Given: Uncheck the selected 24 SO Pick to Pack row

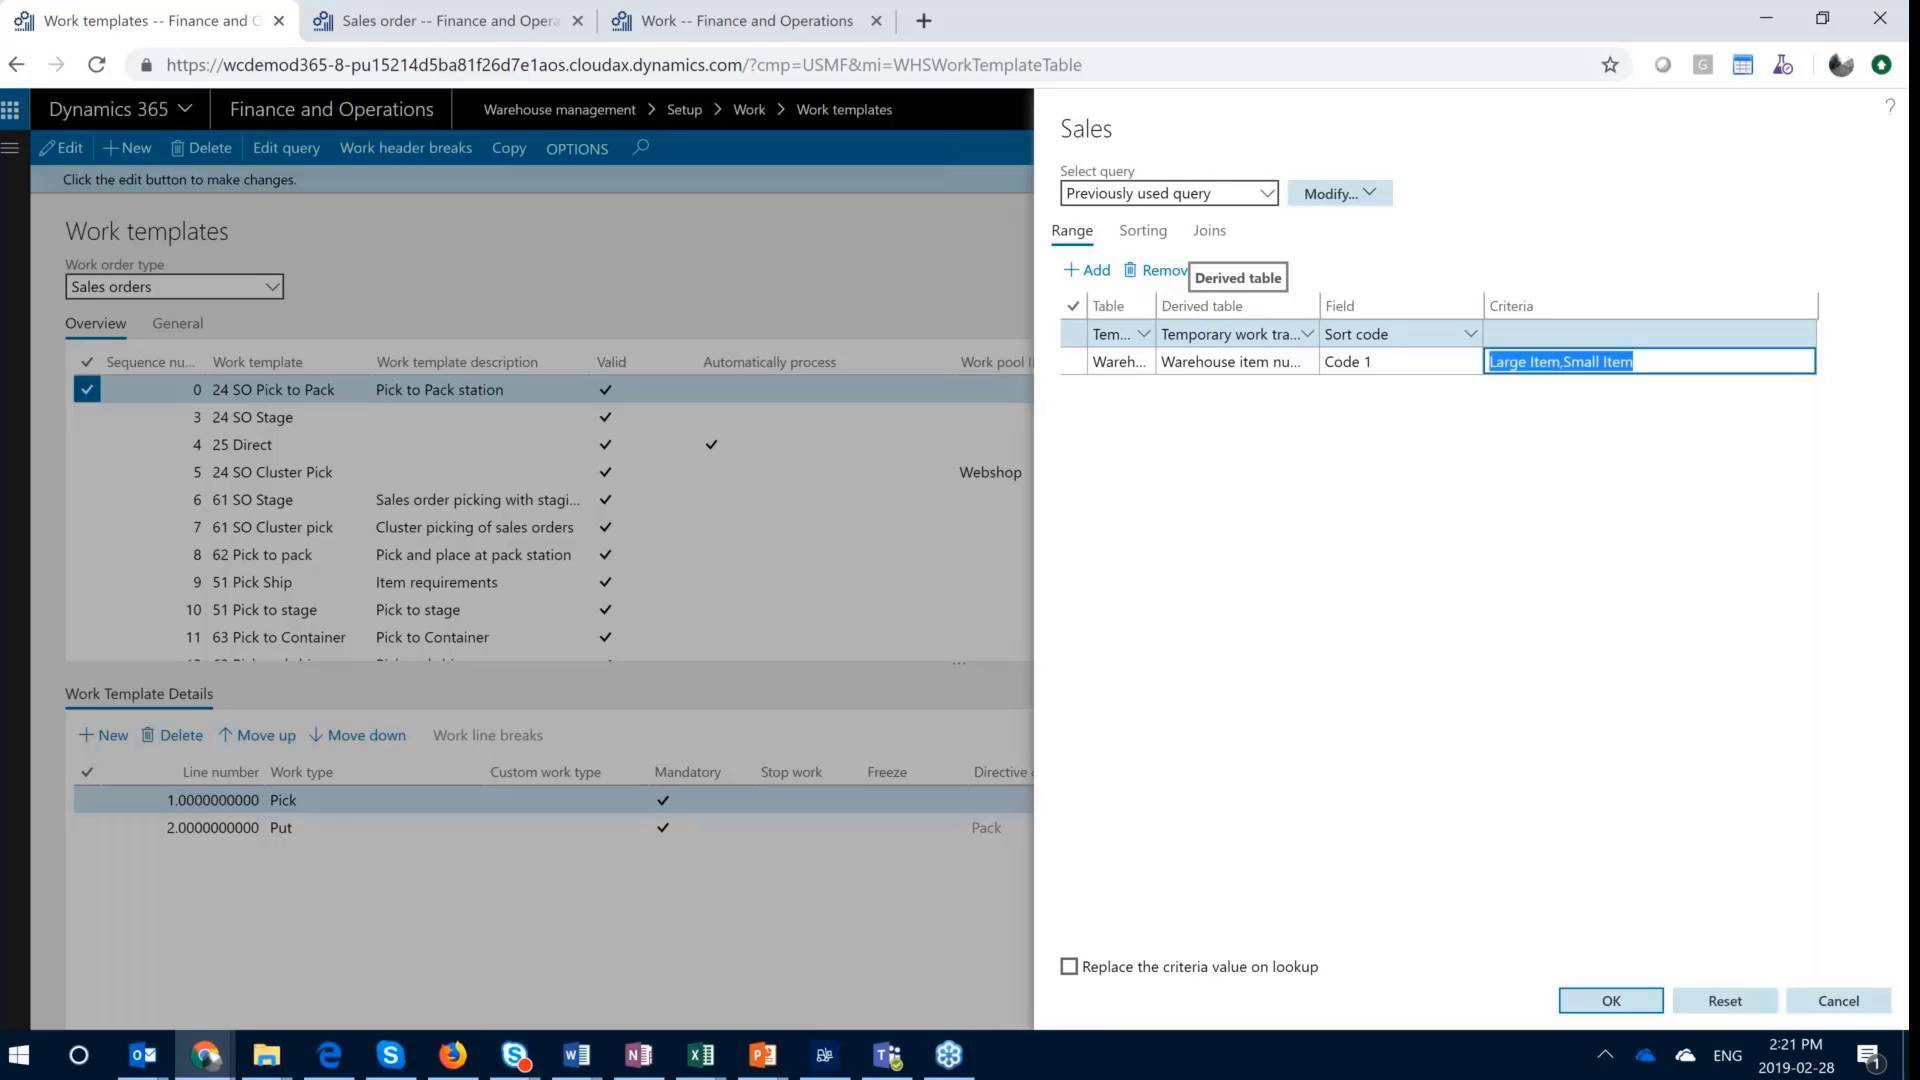Looking at the screenshot, I should click(87, 390).
